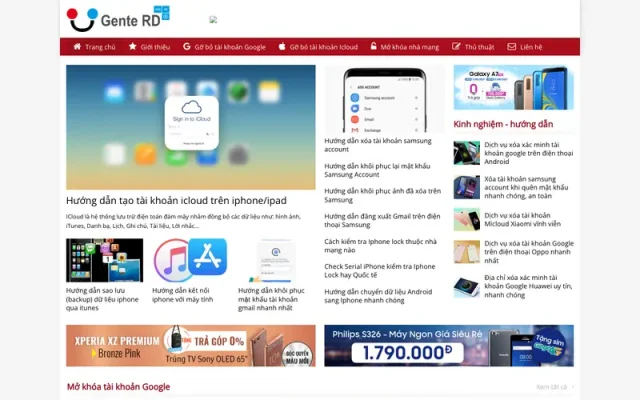This screenshot has width=640, height=400.
Task: Open link xóa tài khoản Google trên điện thoại Oppo
Action: (529, 252)
